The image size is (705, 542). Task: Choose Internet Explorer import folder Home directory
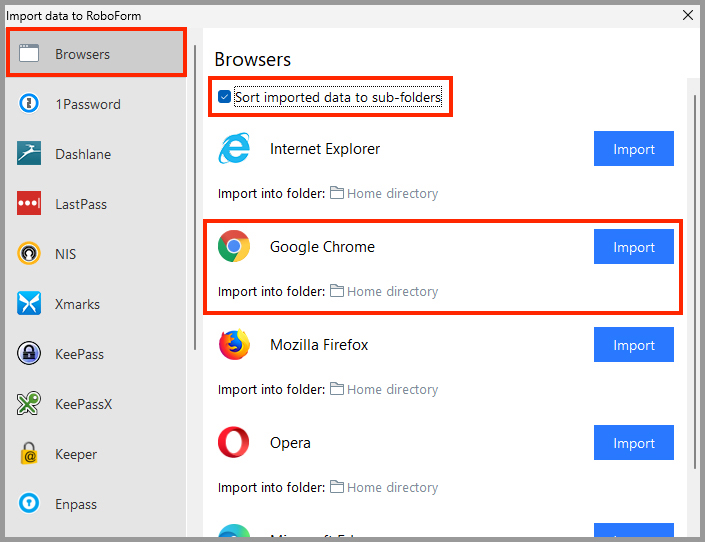point(384,194)
